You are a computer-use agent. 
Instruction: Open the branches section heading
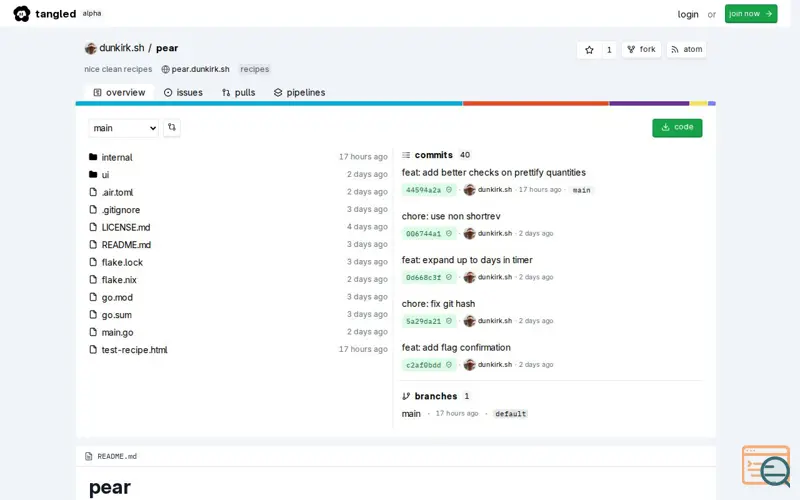click(x=436, y=396)
